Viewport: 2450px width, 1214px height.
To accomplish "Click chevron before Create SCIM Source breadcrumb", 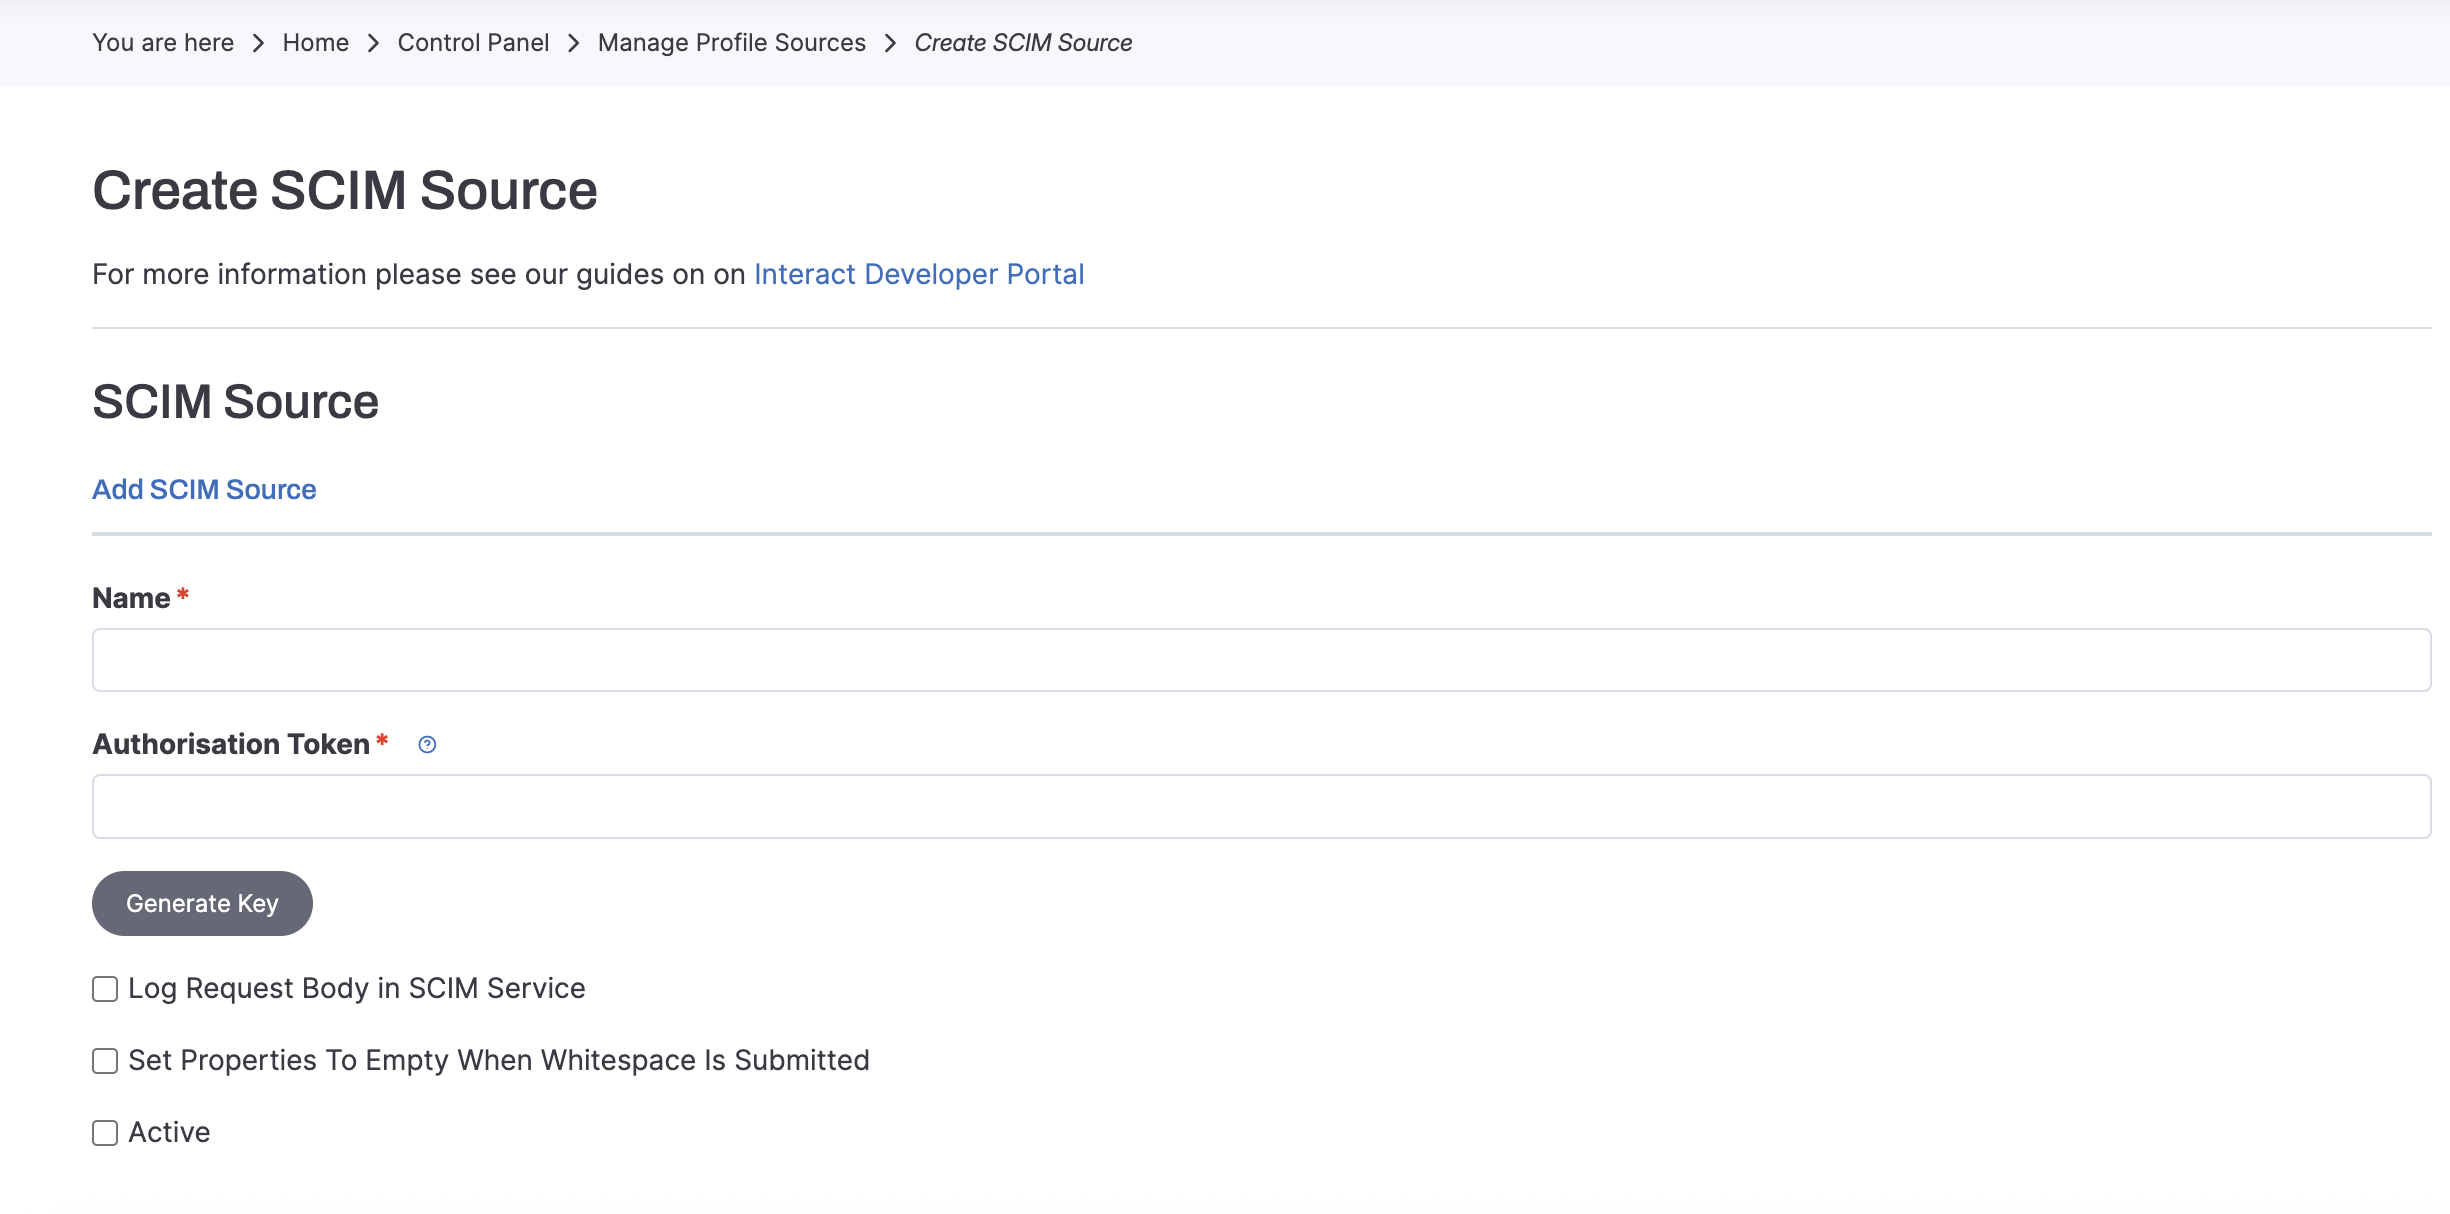I will pos(890,43).
